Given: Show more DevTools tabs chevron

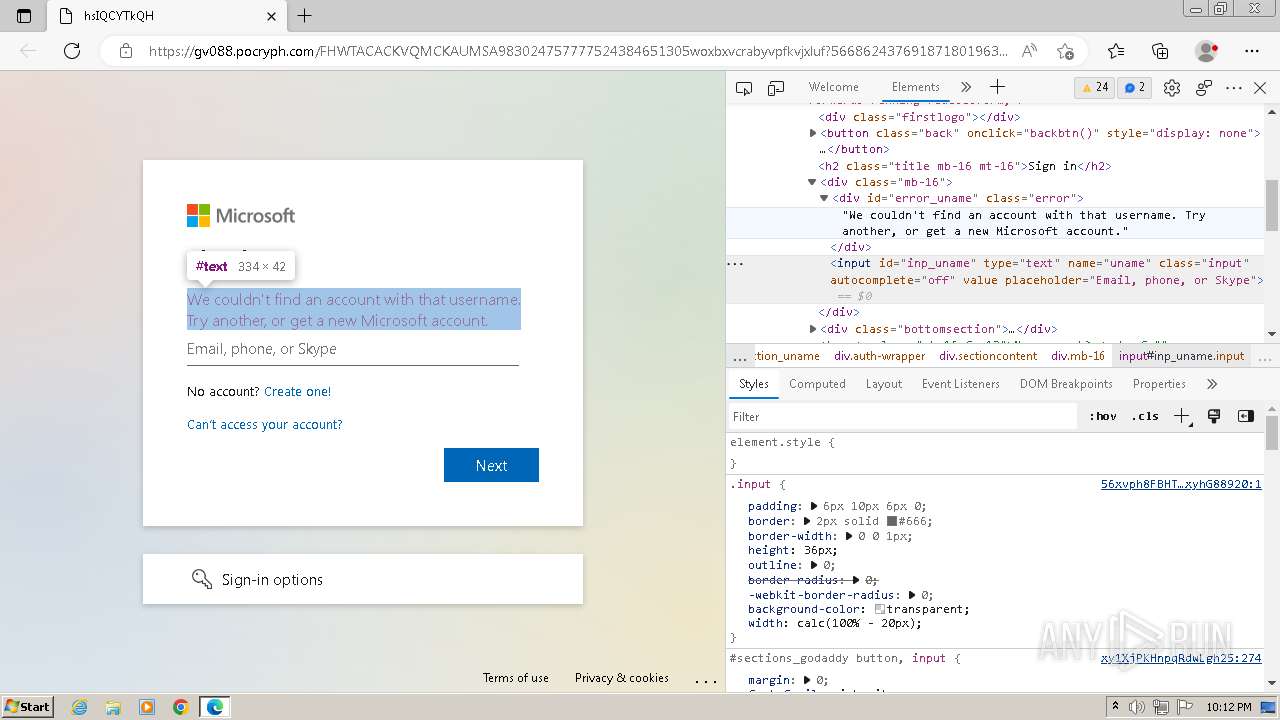Looking at the screenshot, I should tap(965, 87).
